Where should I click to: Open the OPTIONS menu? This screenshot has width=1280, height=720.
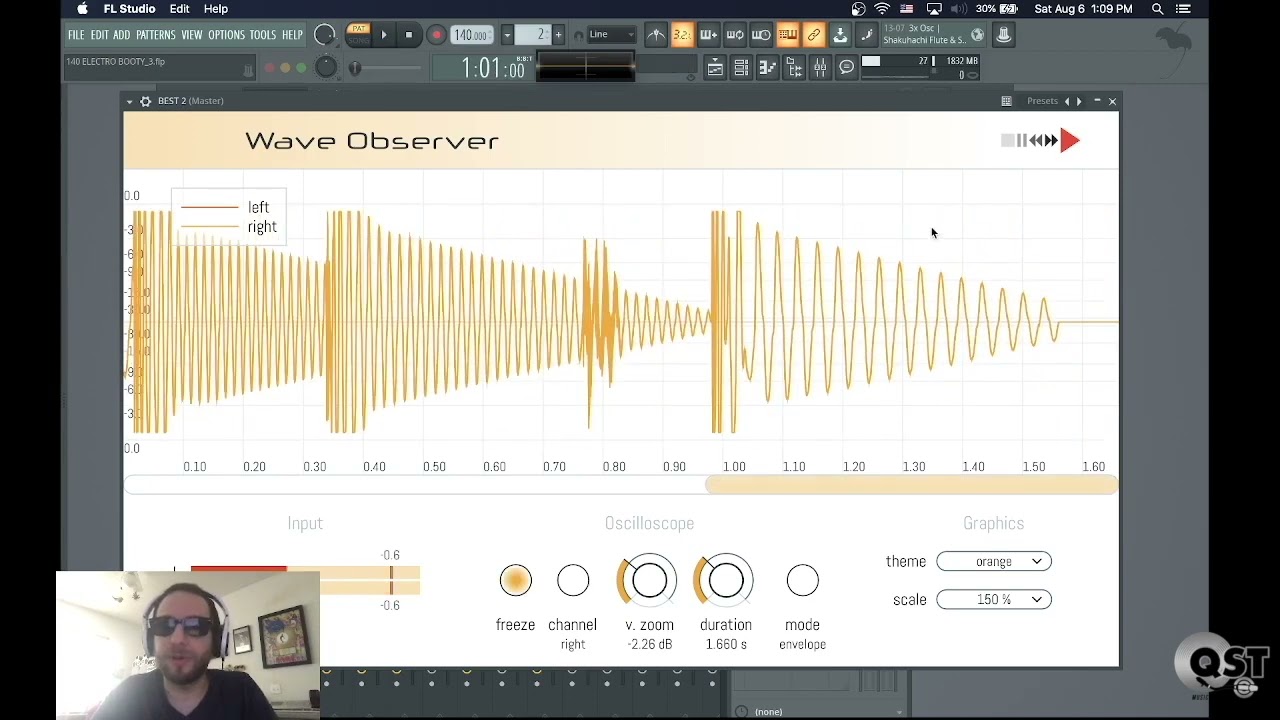tap(226, 35)
